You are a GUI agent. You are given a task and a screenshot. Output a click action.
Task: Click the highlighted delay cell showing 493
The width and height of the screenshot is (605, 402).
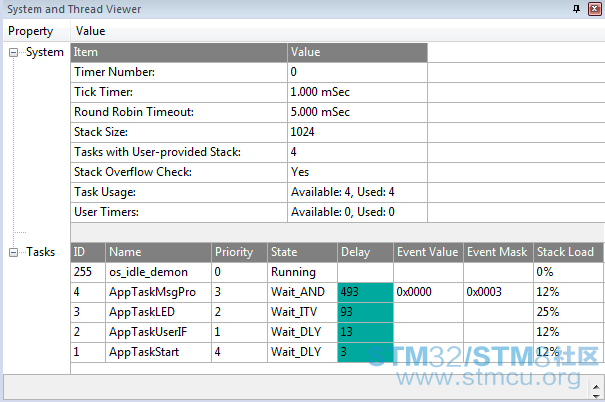[x=365, y=292]
